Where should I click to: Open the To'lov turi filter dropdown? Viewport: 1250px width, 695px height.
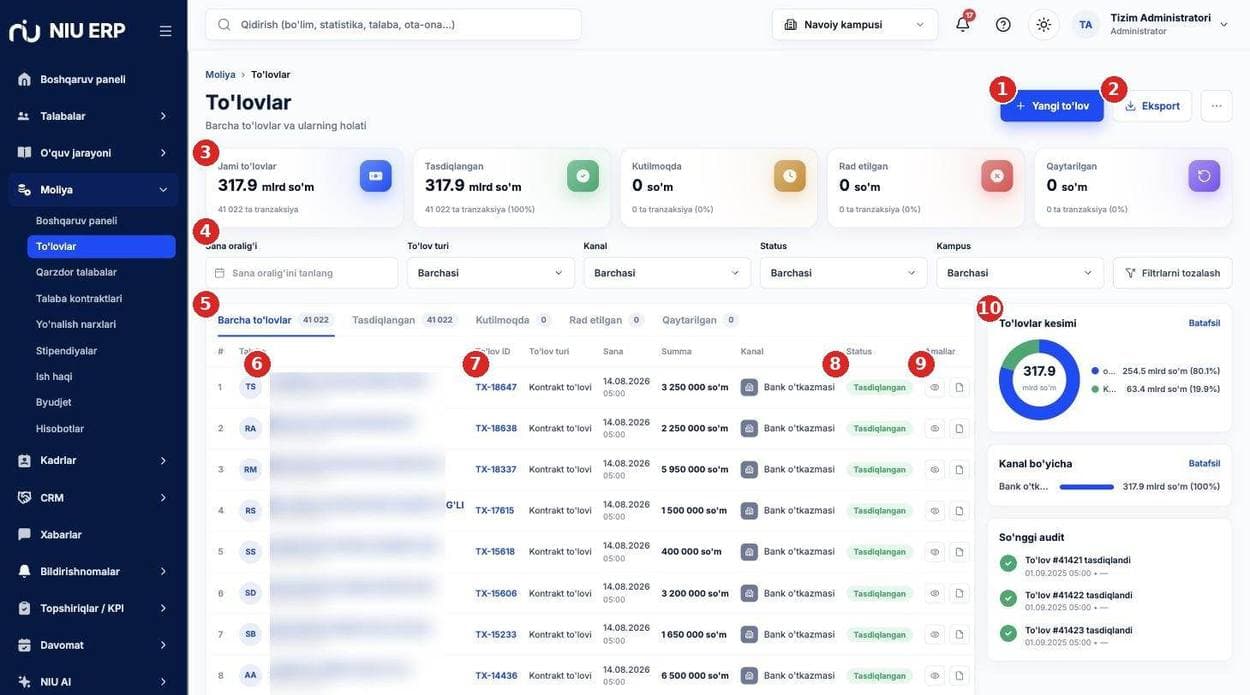point(491,273)
